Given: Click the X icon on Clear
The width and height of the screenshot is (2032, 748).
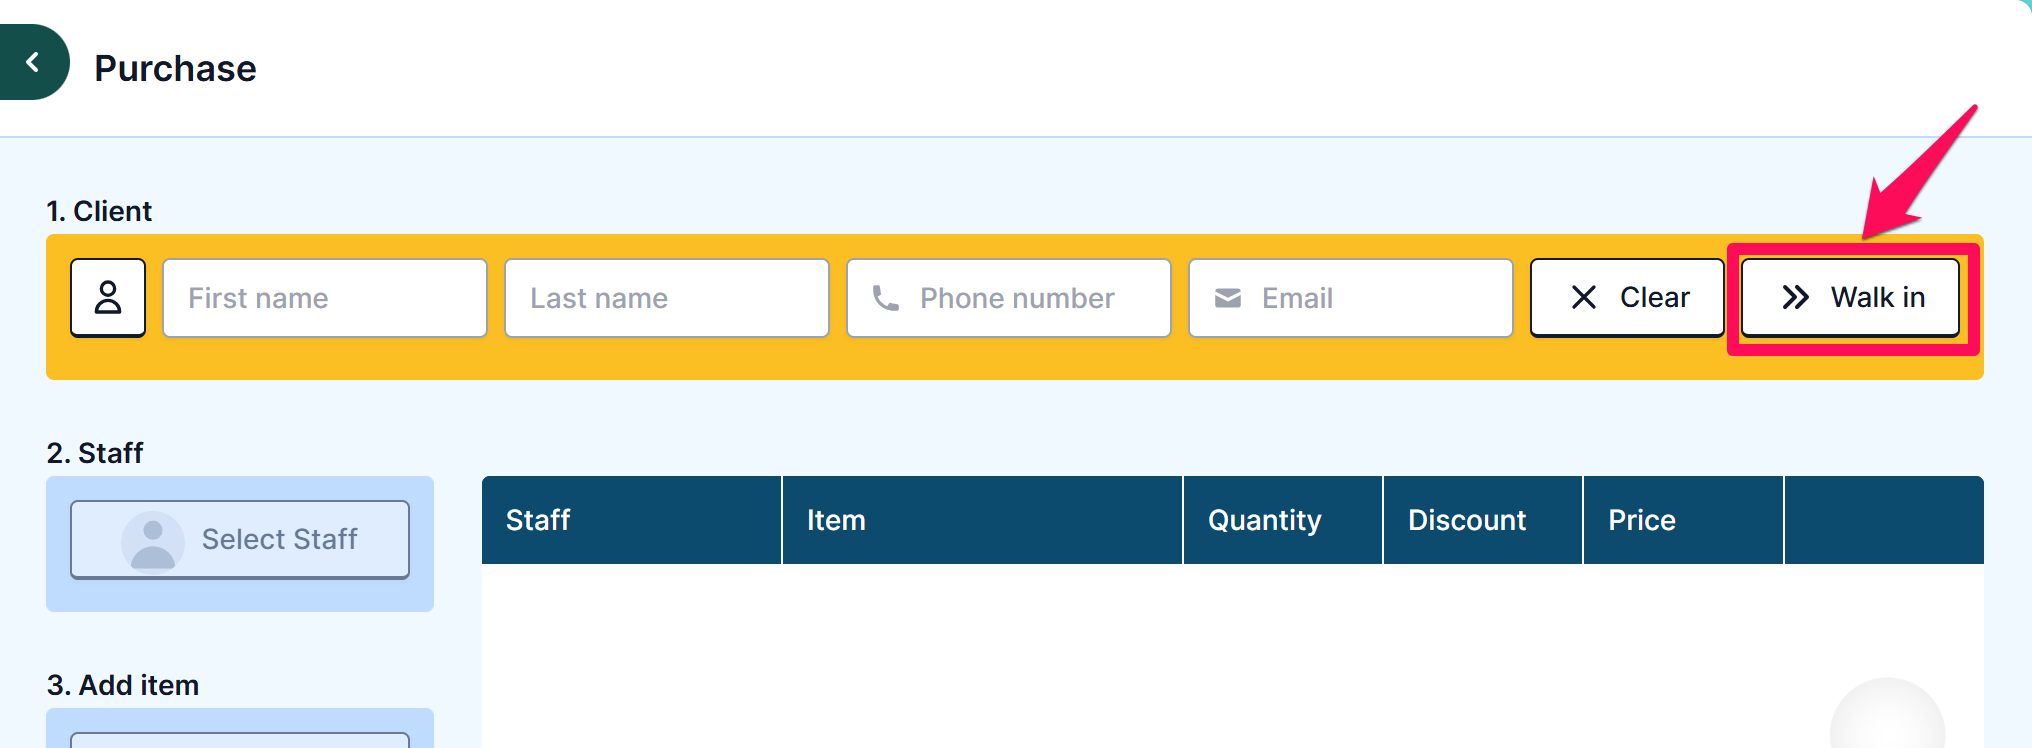Looking at the screenshot, I should coord(1584,297).
